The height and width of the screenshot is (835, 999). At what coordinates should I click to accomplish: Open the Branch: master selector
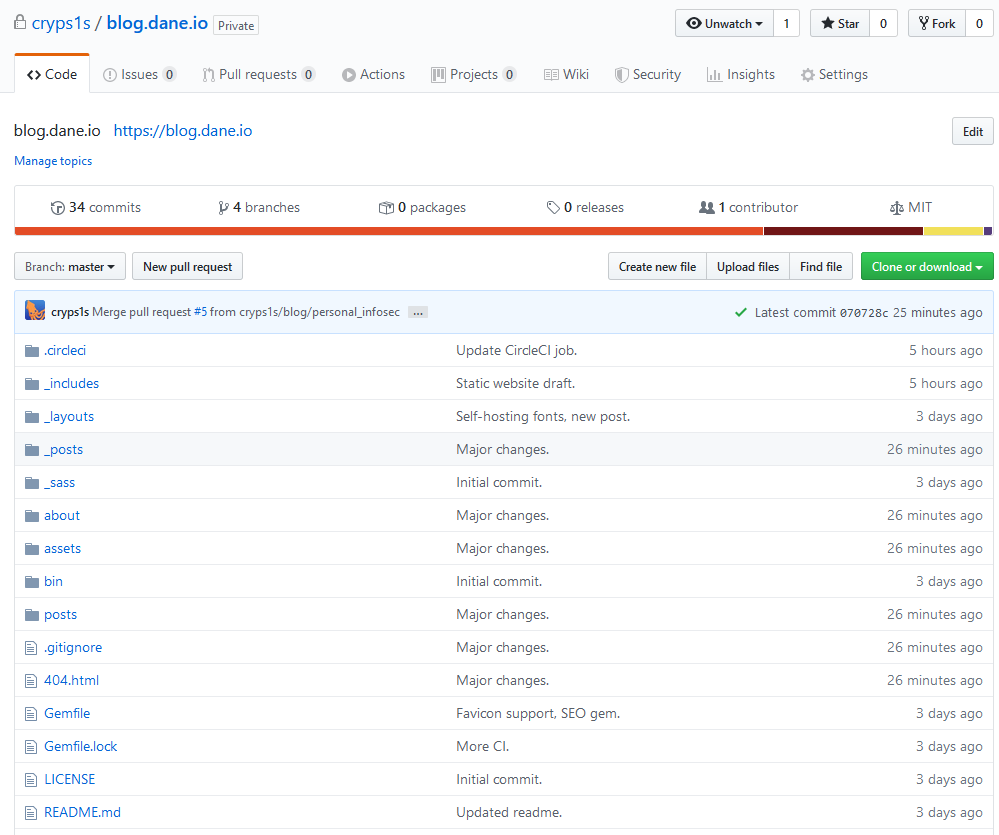pyautogui.click(x=70, y=266)
